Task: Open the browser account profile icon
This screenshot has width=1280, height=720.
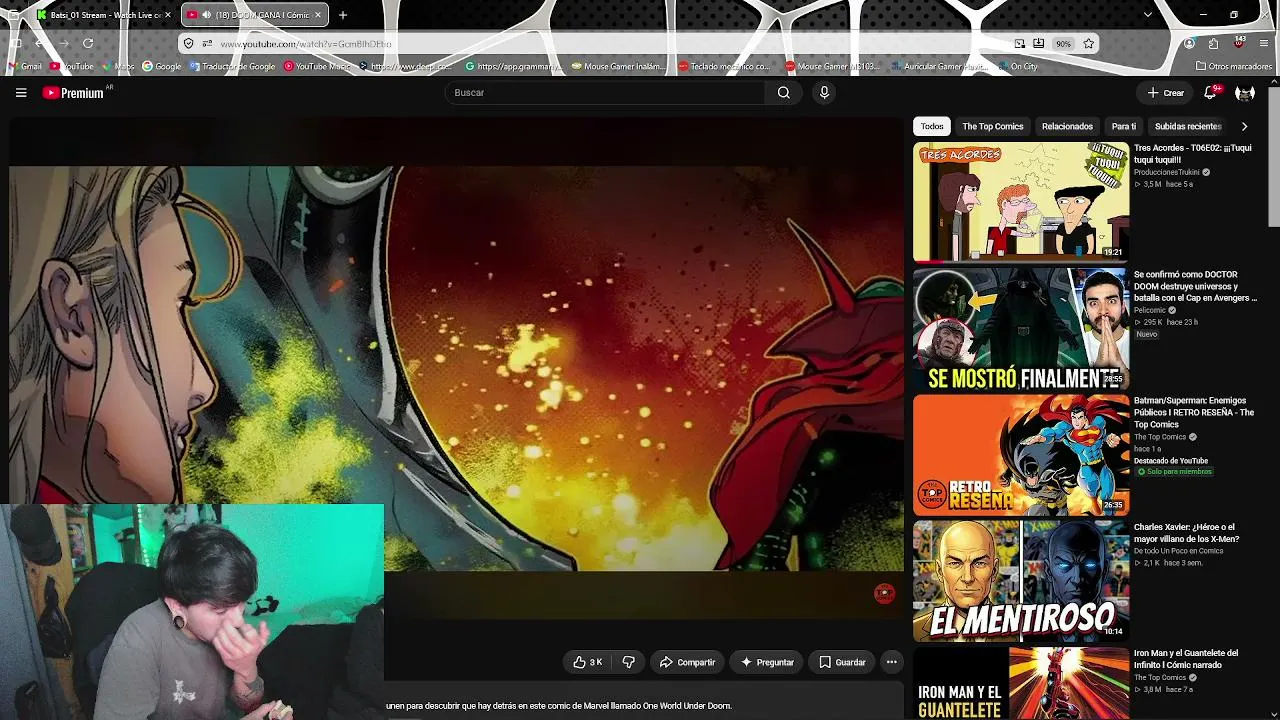Action: click(x=1189, y=44)
